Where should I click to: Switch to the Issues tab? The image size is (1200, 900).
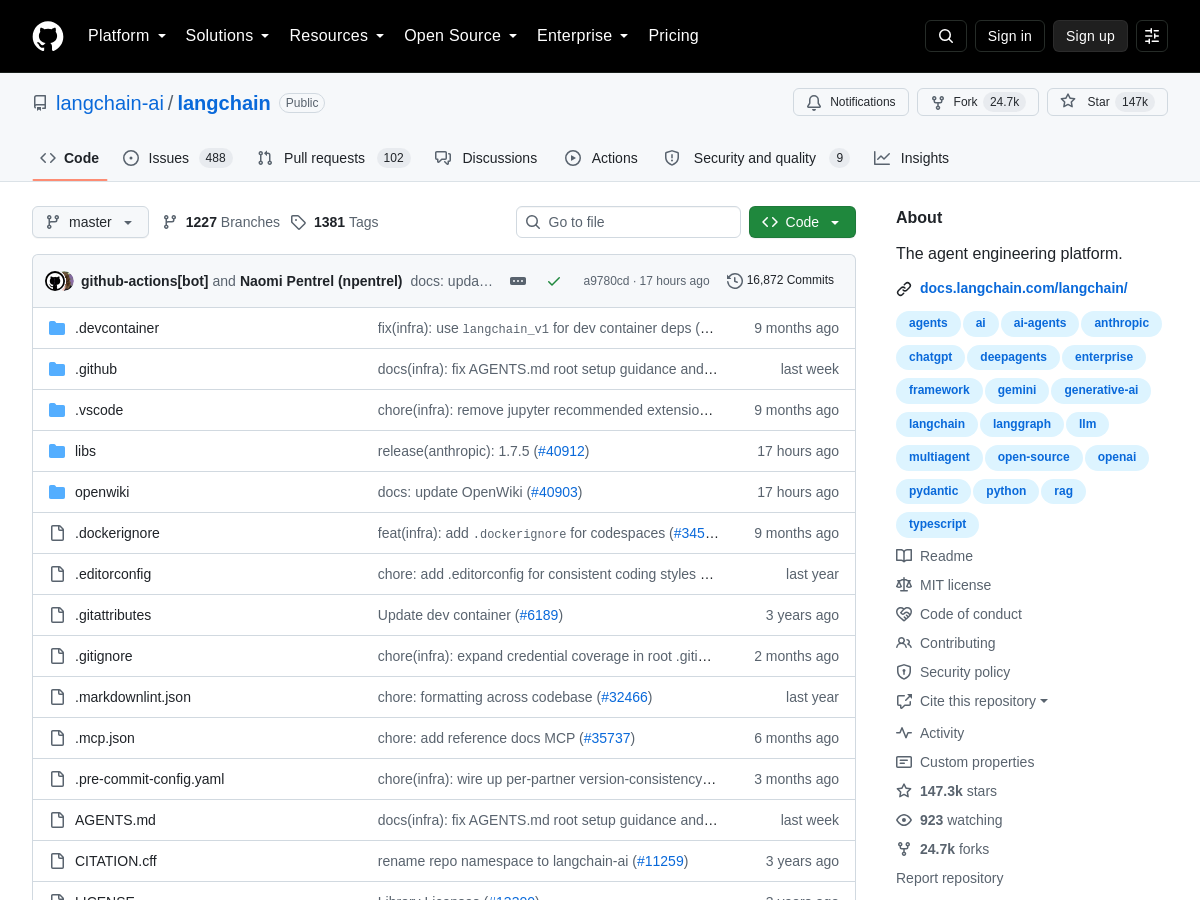178,158
